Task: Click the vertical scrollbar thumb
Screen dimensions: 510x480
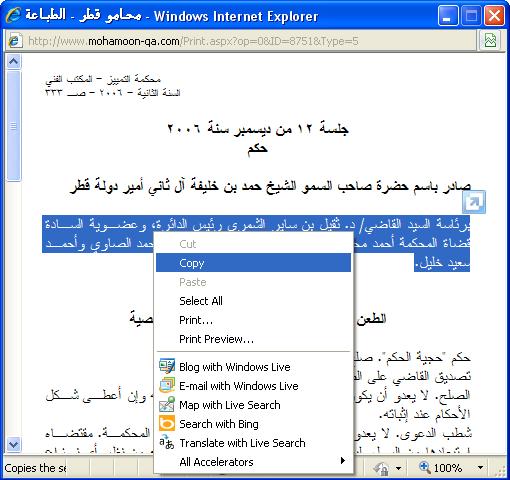Action: 14,126
